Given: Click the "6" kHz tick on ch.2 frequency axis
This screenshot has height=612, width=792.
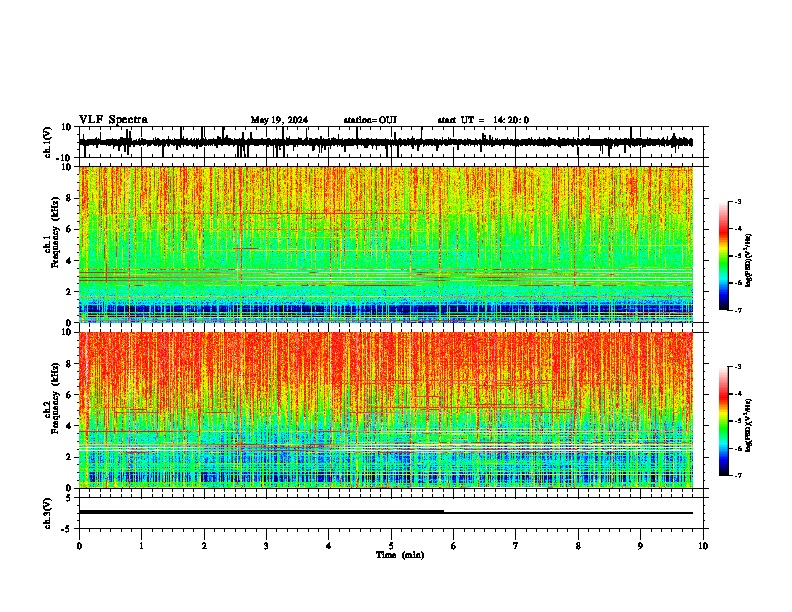Looking at the screenshot, I should pyautogui.click(x=70, y=395).
